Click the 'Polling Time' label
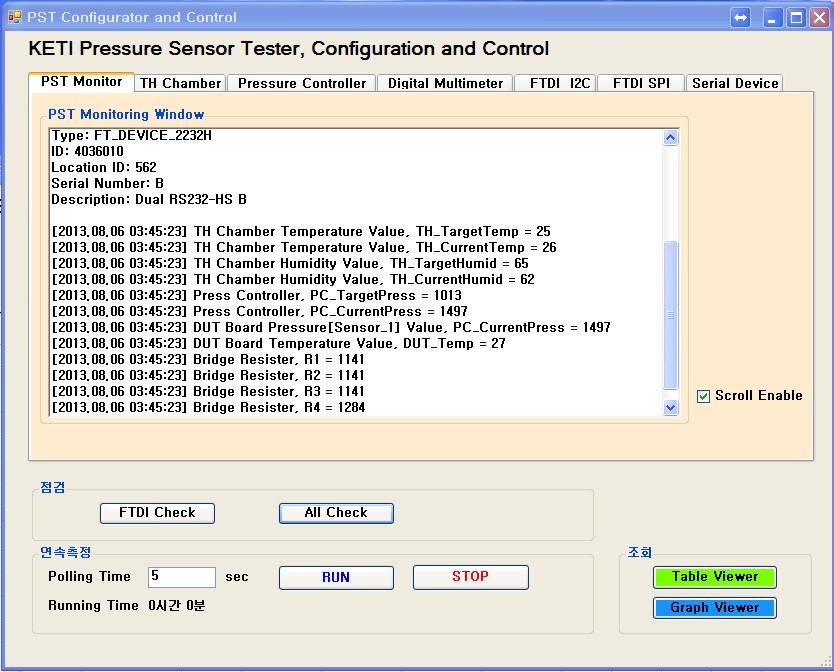Image resolution: width=834 pixels, height=672 pixels. coord(89,577)
